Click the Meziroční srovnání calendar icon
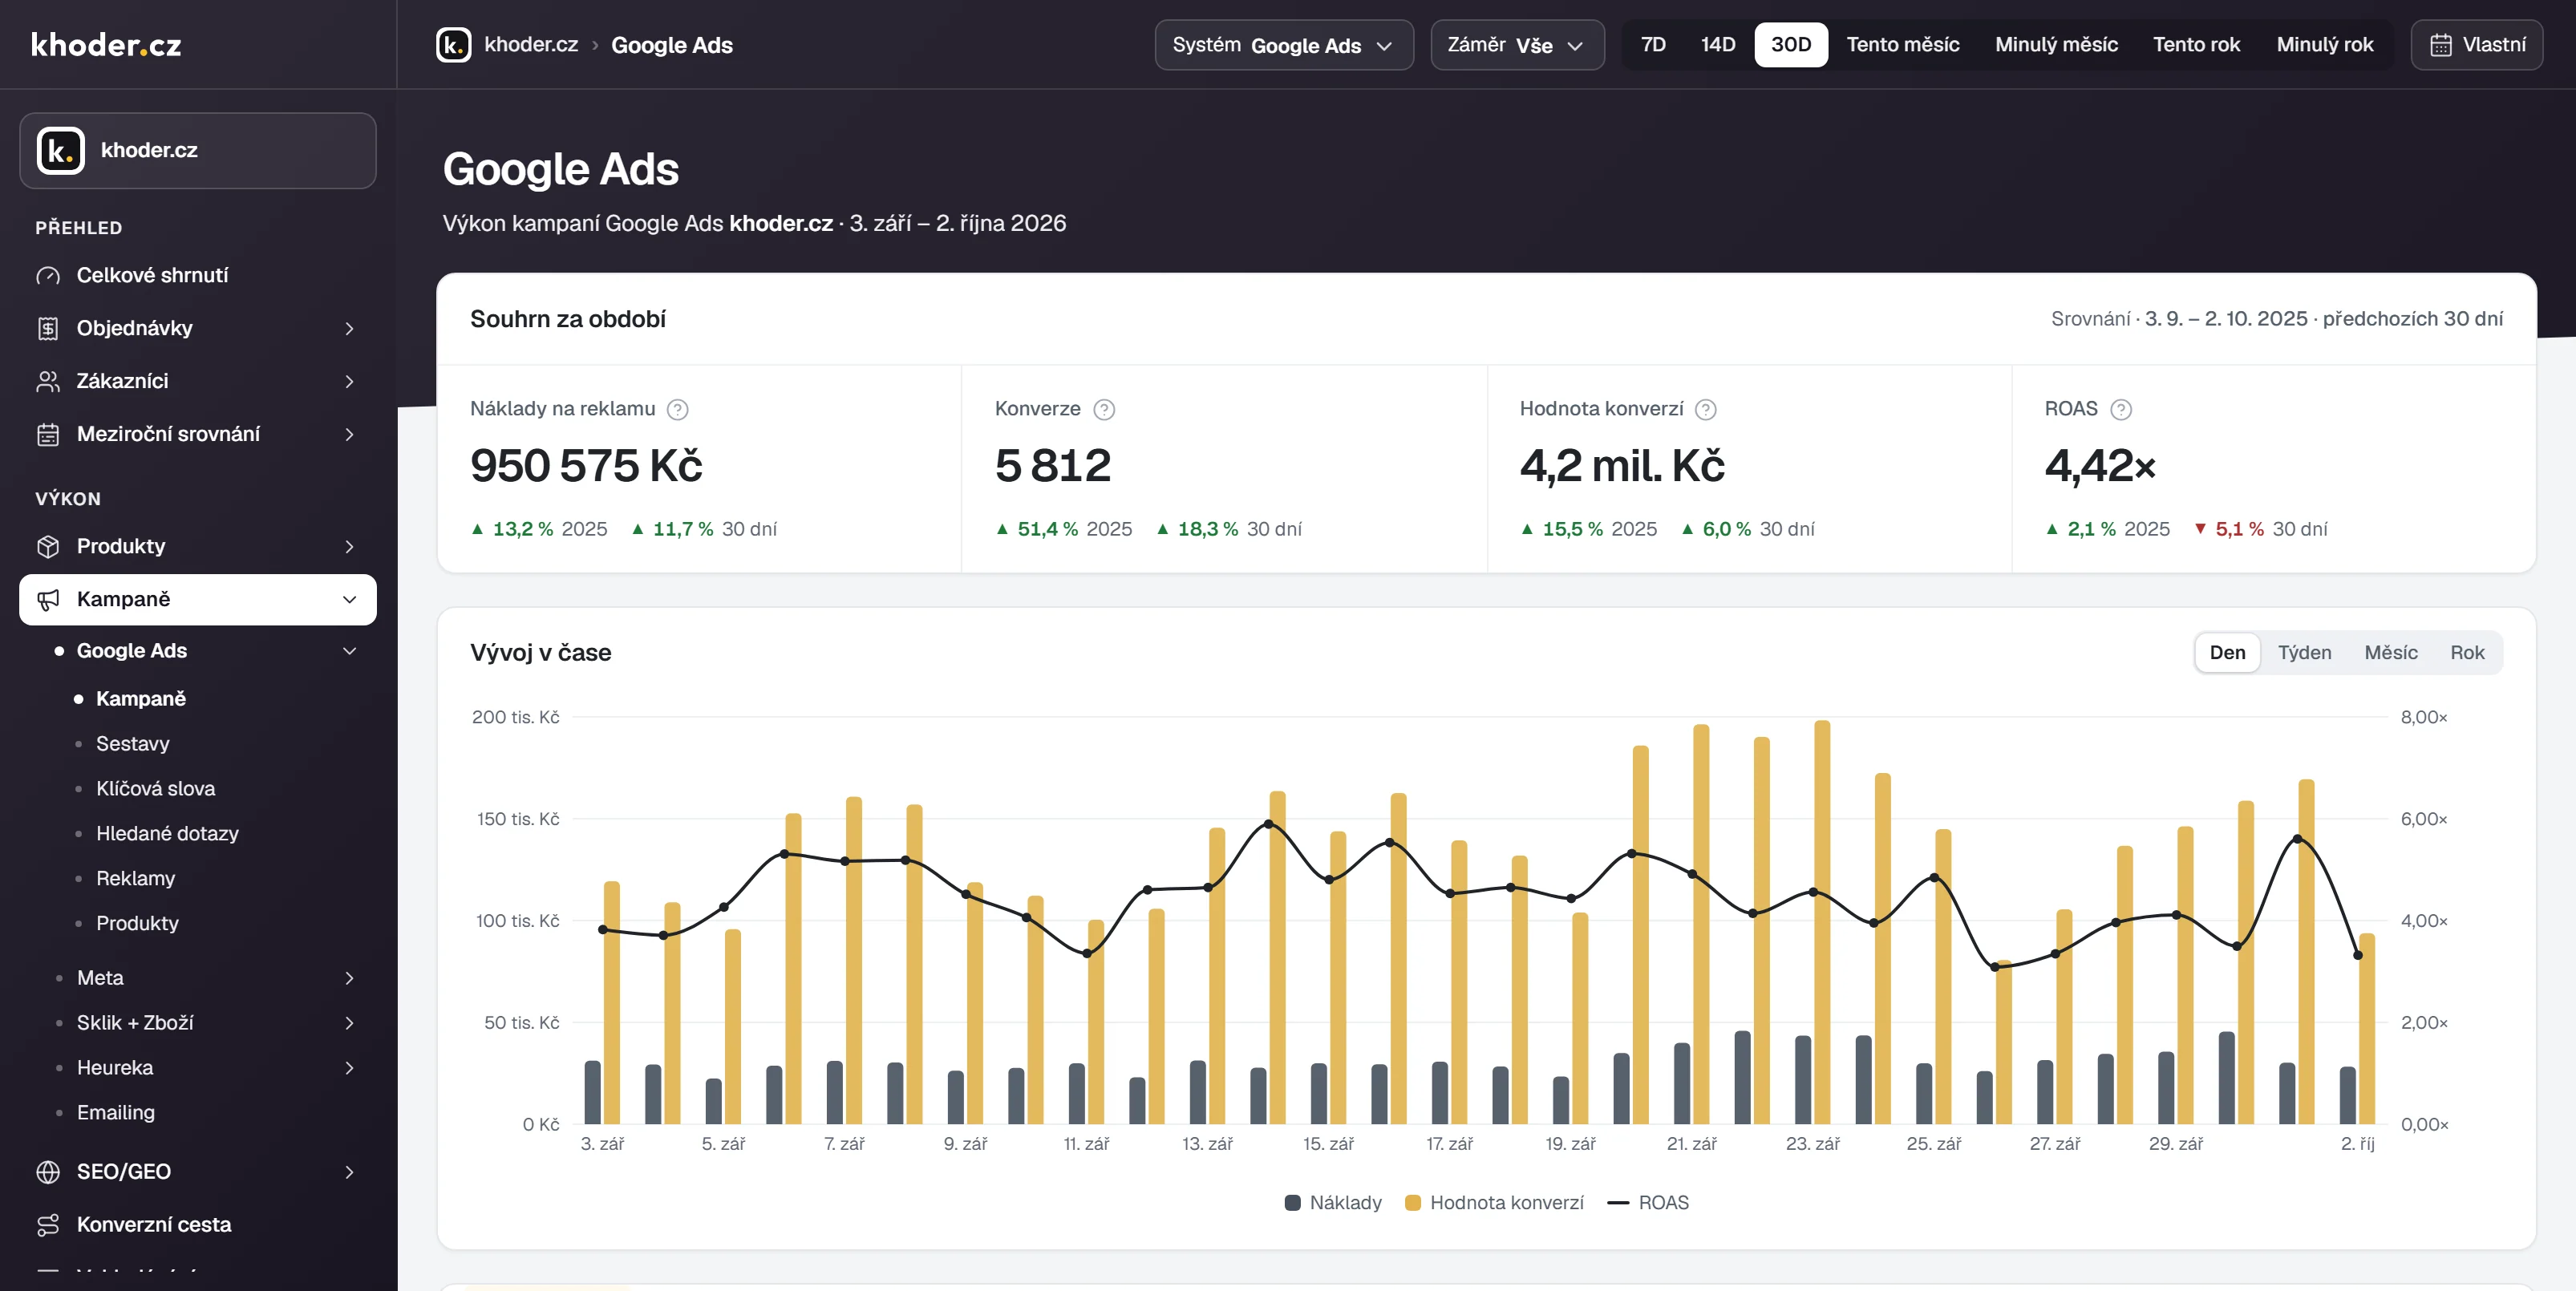The height and width of the screenshot is (1291, 2576). (x=48, y=434)
